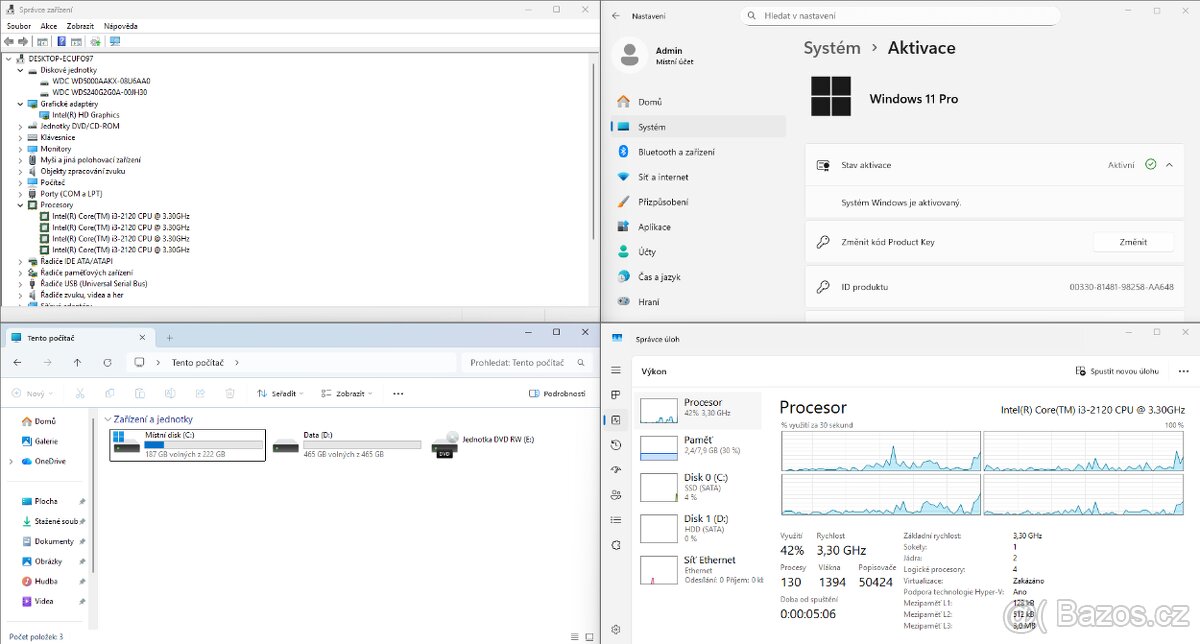Open Task Manager settings via gear icon
This screenshot has width=1200, height=644.
tap(616, 629)
